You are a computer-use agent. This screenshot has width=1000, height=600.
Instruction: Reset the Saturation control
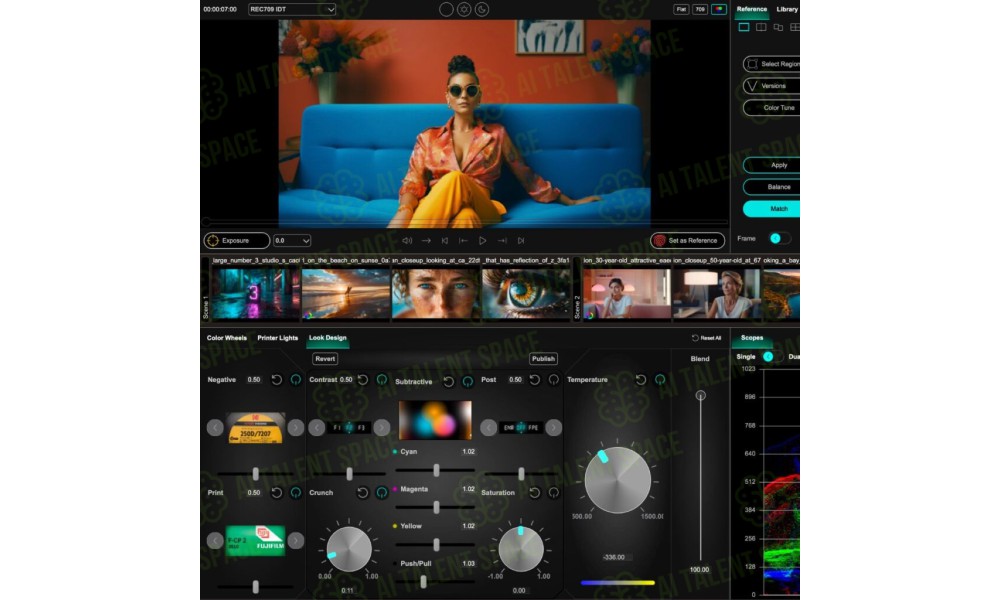click(534, 492)
